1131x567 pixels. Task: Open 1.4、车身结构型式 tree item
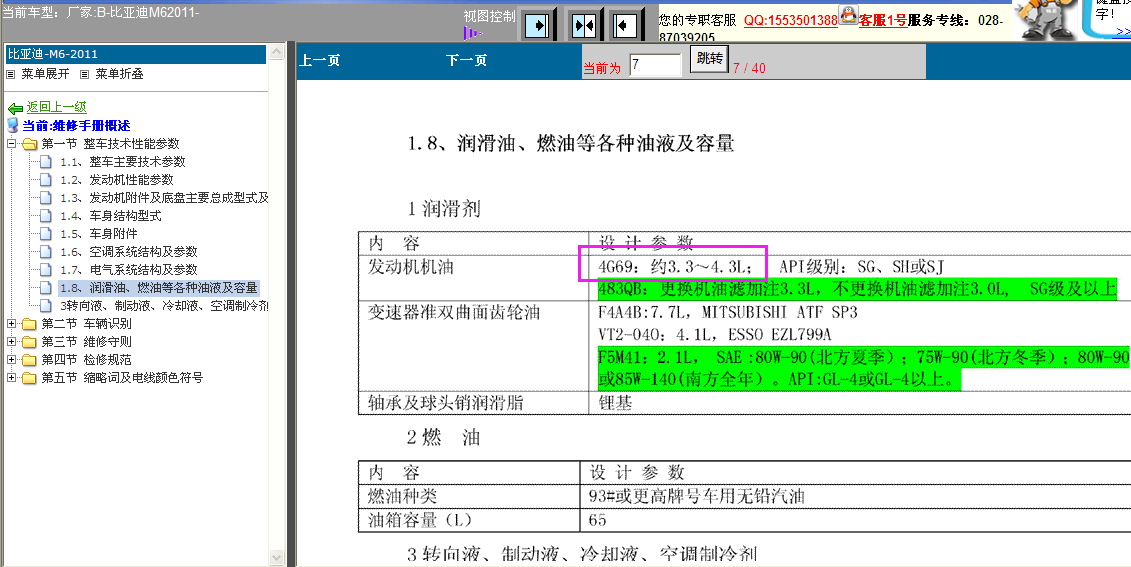point(110,216)
